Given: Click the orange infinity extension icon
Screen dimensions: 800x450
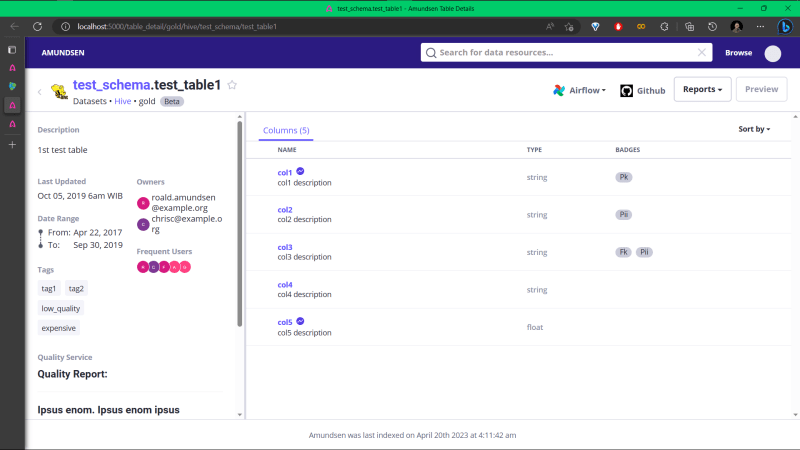Looking at the screenshot, I should (641, 27).
